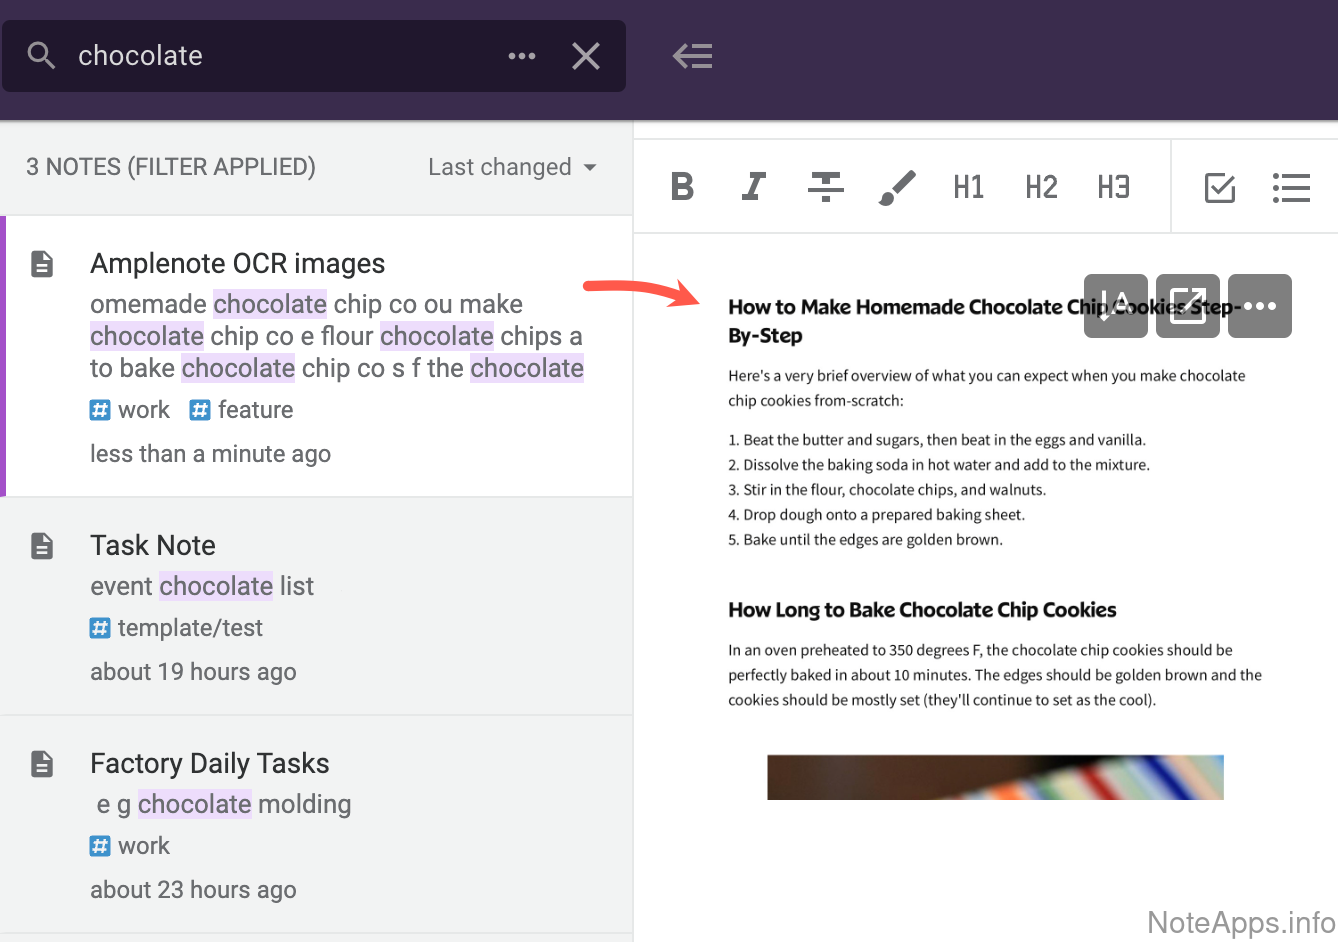Viewport: 1338px width, 942px height.
Task: Open search options three-dot menu
Action: pos(521,56)
